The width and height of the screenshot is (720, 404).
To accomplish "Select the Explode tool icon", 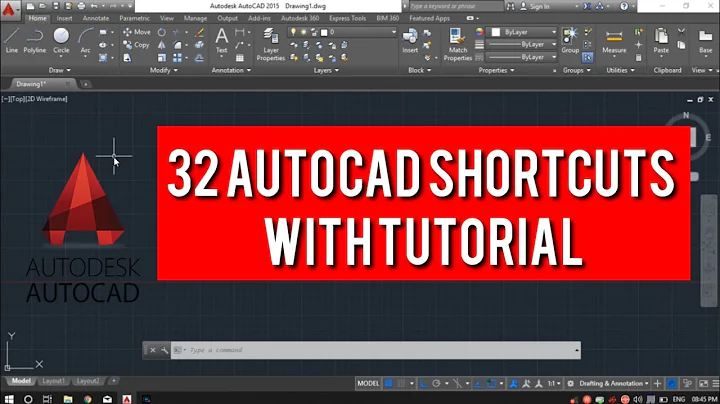I will click(x=199, y=45).
